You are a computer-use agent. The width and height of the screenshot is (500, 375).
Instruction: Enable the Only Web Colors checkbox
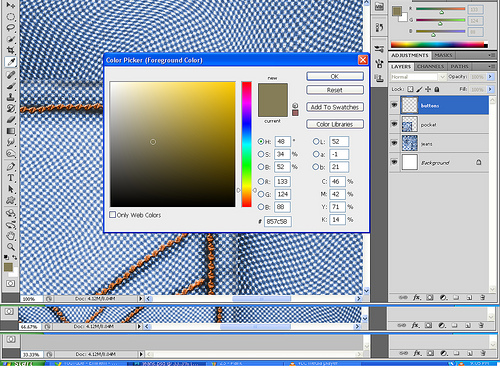click(x=113, y=215)
